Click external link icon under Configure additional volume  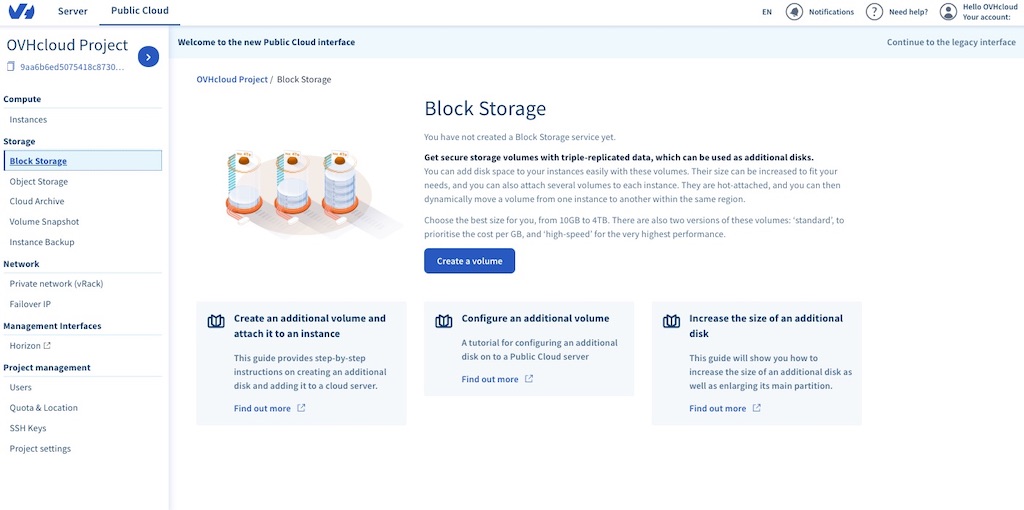[x=529, y=379]
